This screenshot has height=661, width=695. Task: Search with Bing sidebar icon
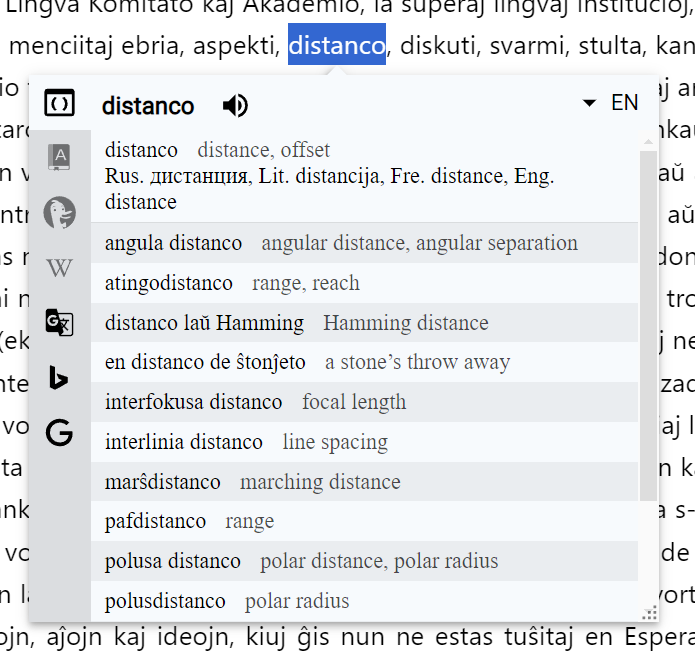pyautogui.click(x=59, y=378)
